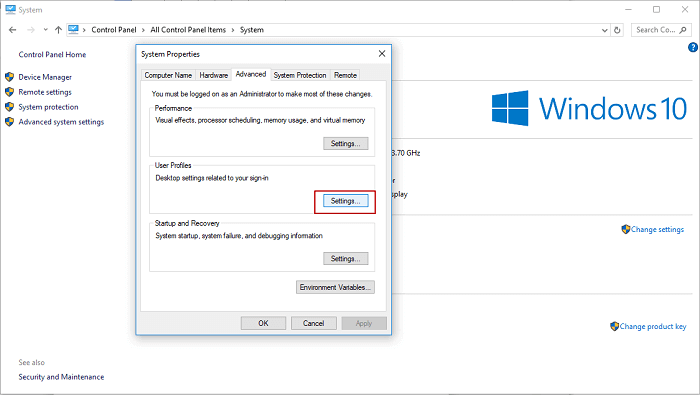This screenshot has width=700, height=395.
Task: Open System protection in the sidebar
Action: point(48,107)
